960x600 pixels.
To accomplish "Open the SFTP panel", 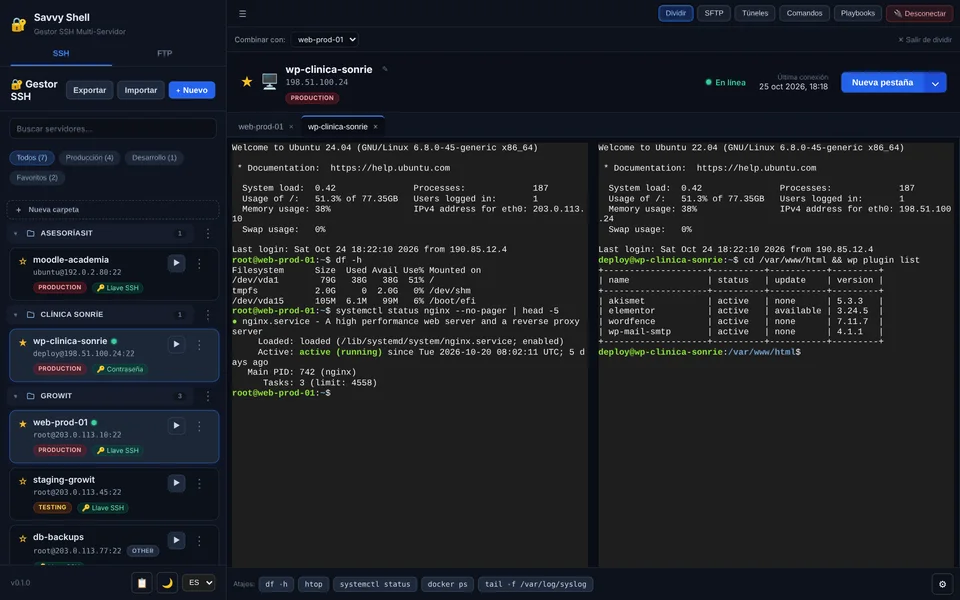I will tap(714, 13).
